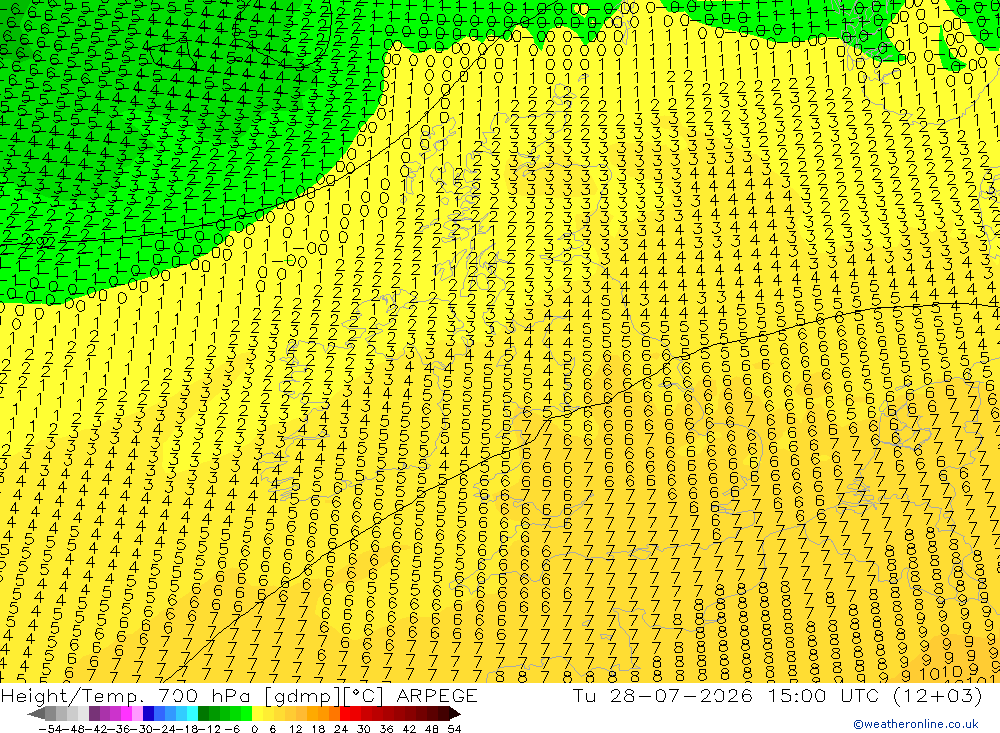1000x733 pixels.
Task: Select the -54 legend scale label
Action: point(50,729)
